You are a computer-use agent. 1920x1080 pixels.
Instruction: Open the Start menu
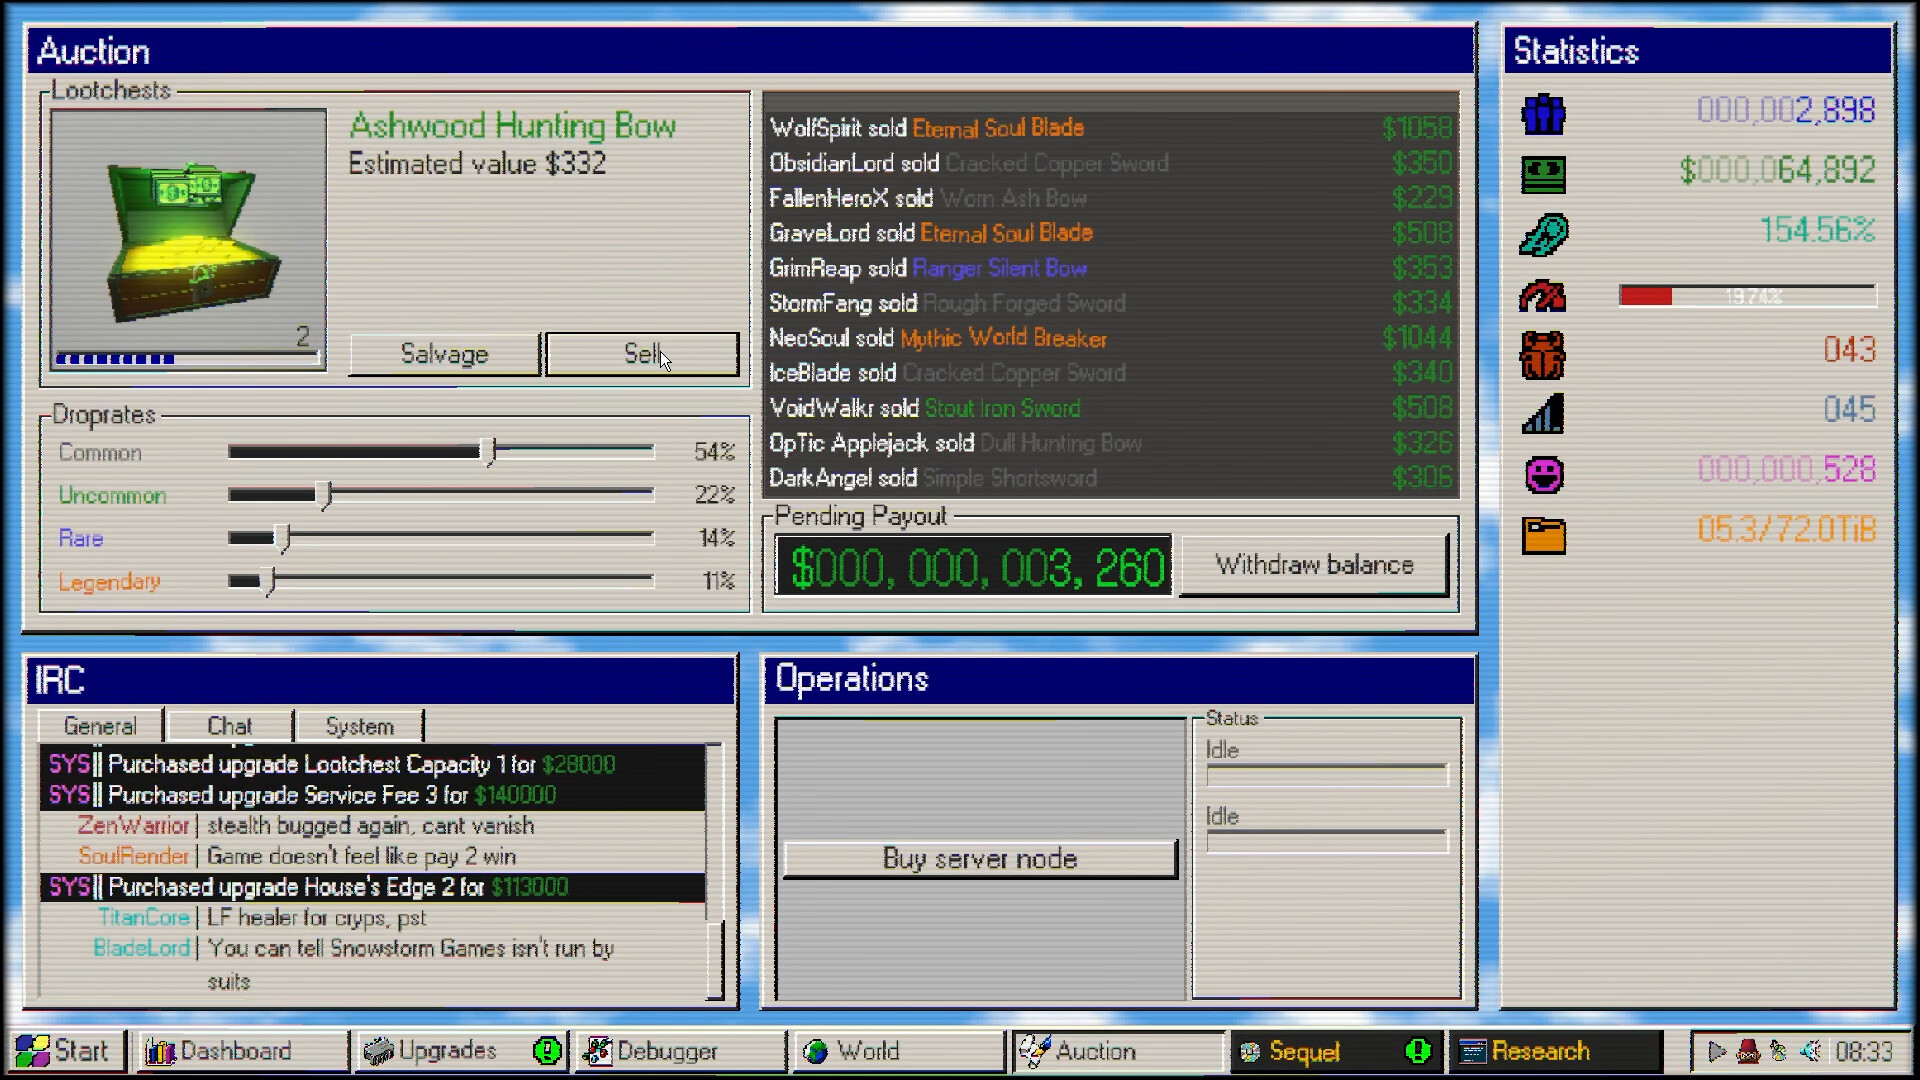65,1051
